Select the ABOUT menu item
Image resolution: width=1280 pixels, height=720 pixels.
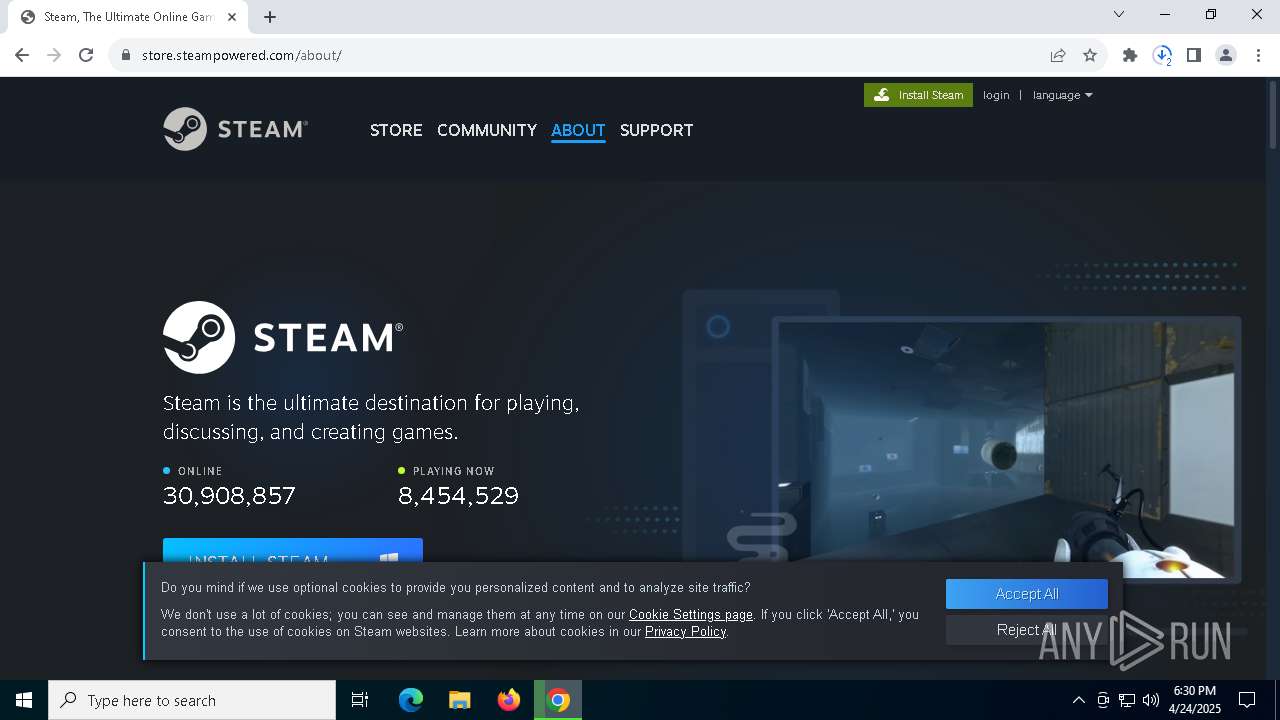click(x=578, y=130)
